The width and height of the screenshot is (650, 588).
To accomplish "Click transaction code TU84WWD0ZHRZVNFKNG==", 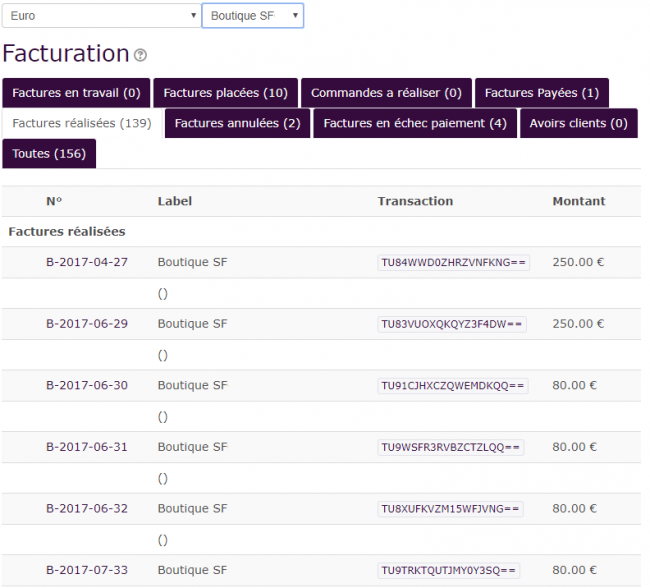I will tap(453, 263).
